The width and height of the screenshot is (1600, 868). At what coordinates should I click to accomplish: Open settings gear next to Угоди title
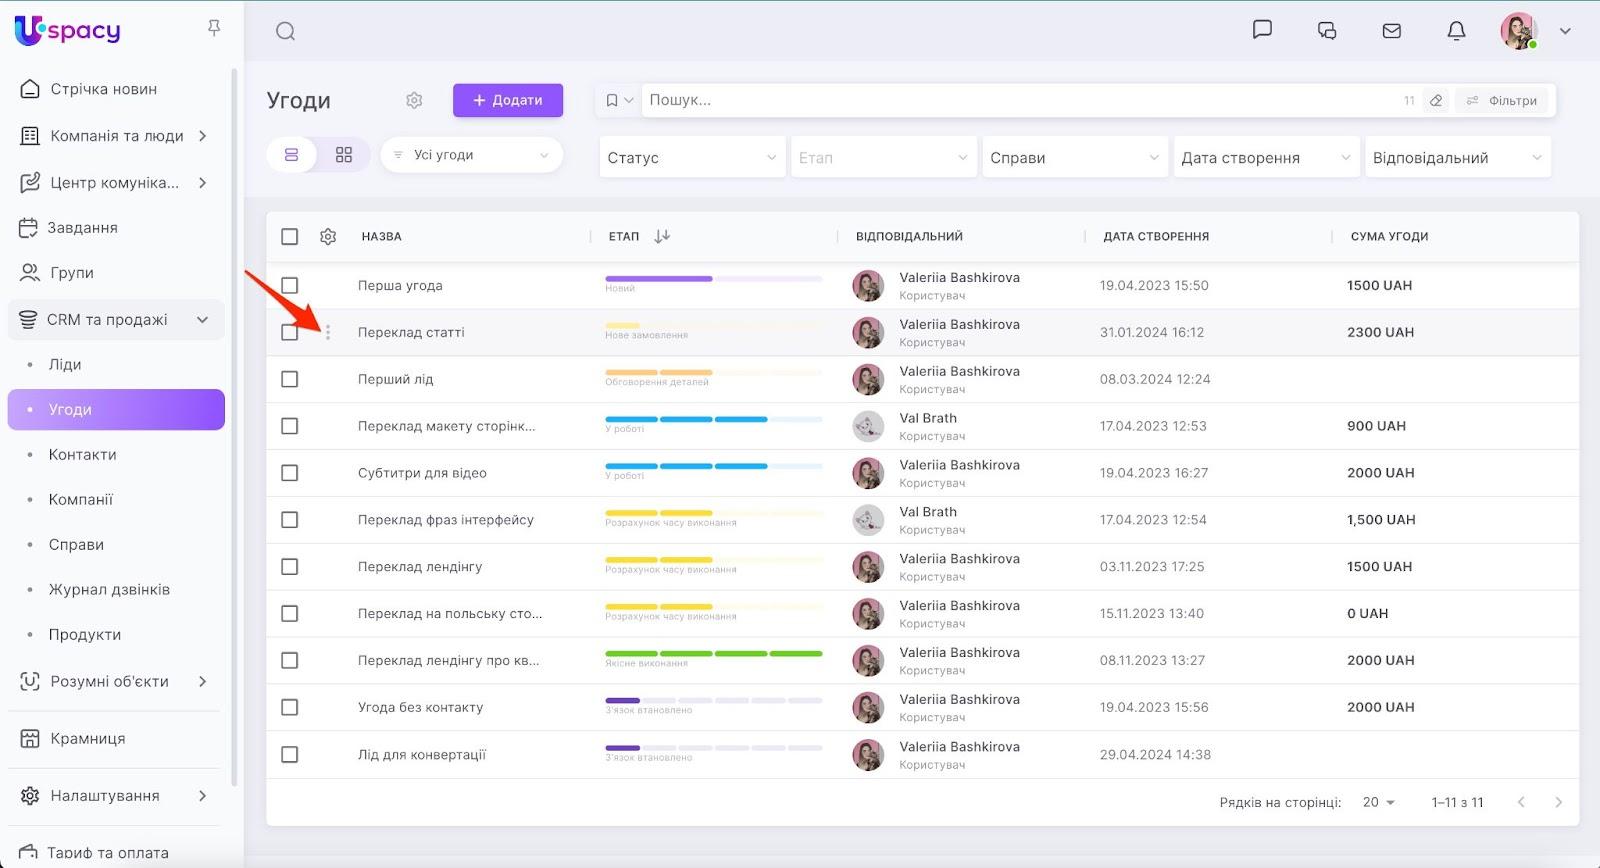[x=414, y=100]
